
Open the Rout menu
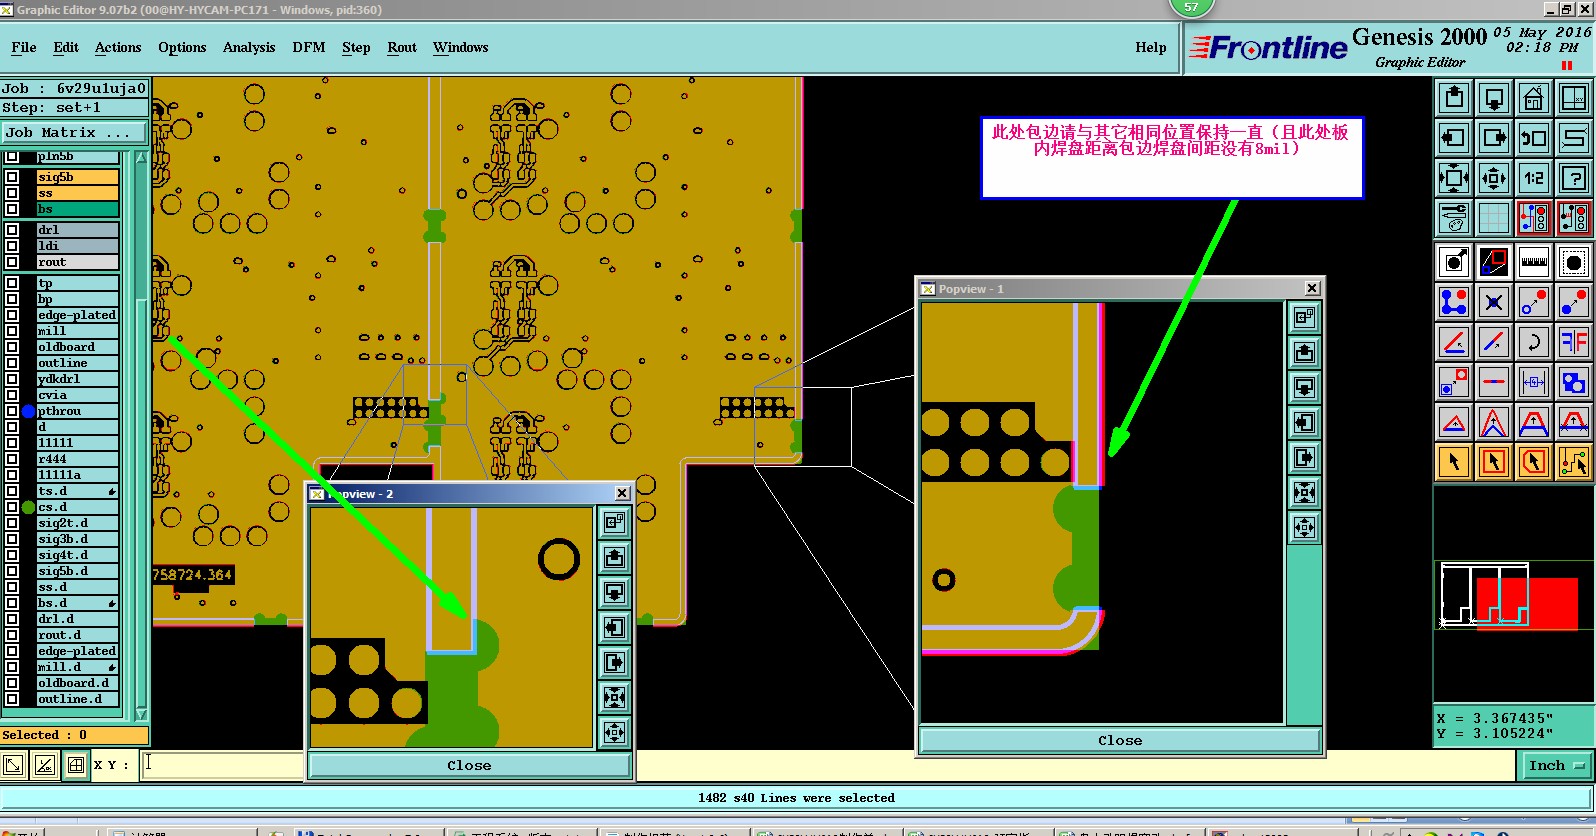402,47
